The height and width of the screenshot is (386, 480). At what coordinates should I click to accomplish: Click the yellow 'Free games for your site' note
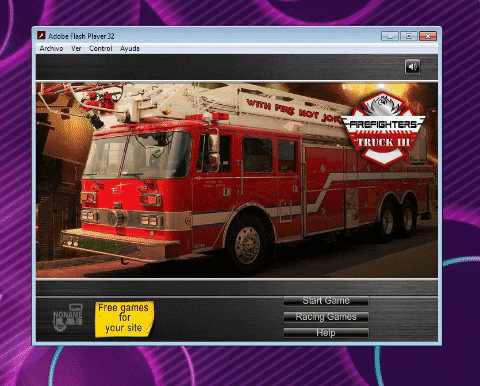[x=124, y=319]
